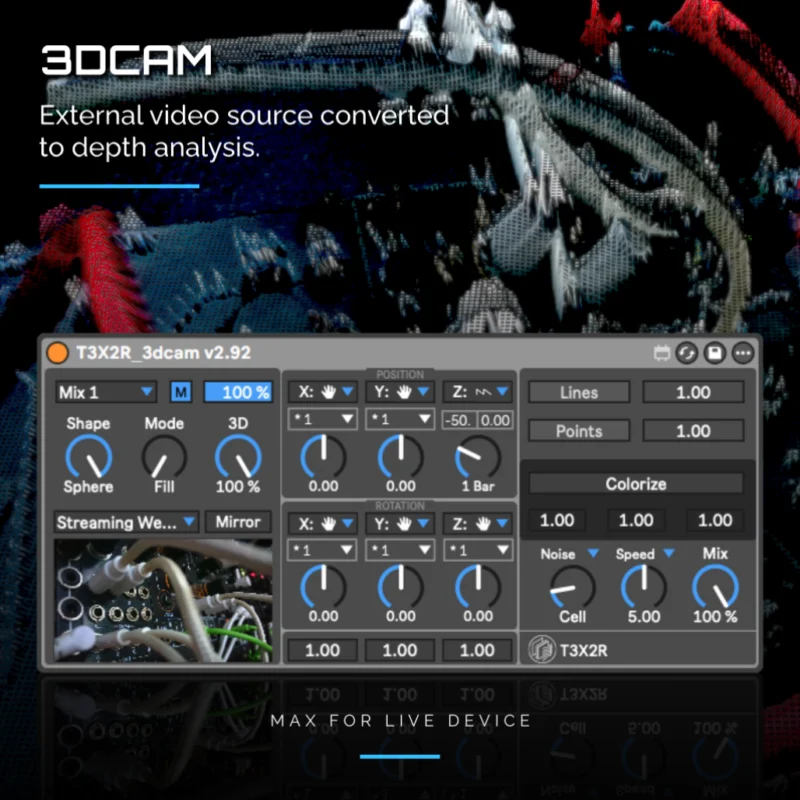
Task: Click the hand icon for Rotation Y
Action: tap(404, 523)
